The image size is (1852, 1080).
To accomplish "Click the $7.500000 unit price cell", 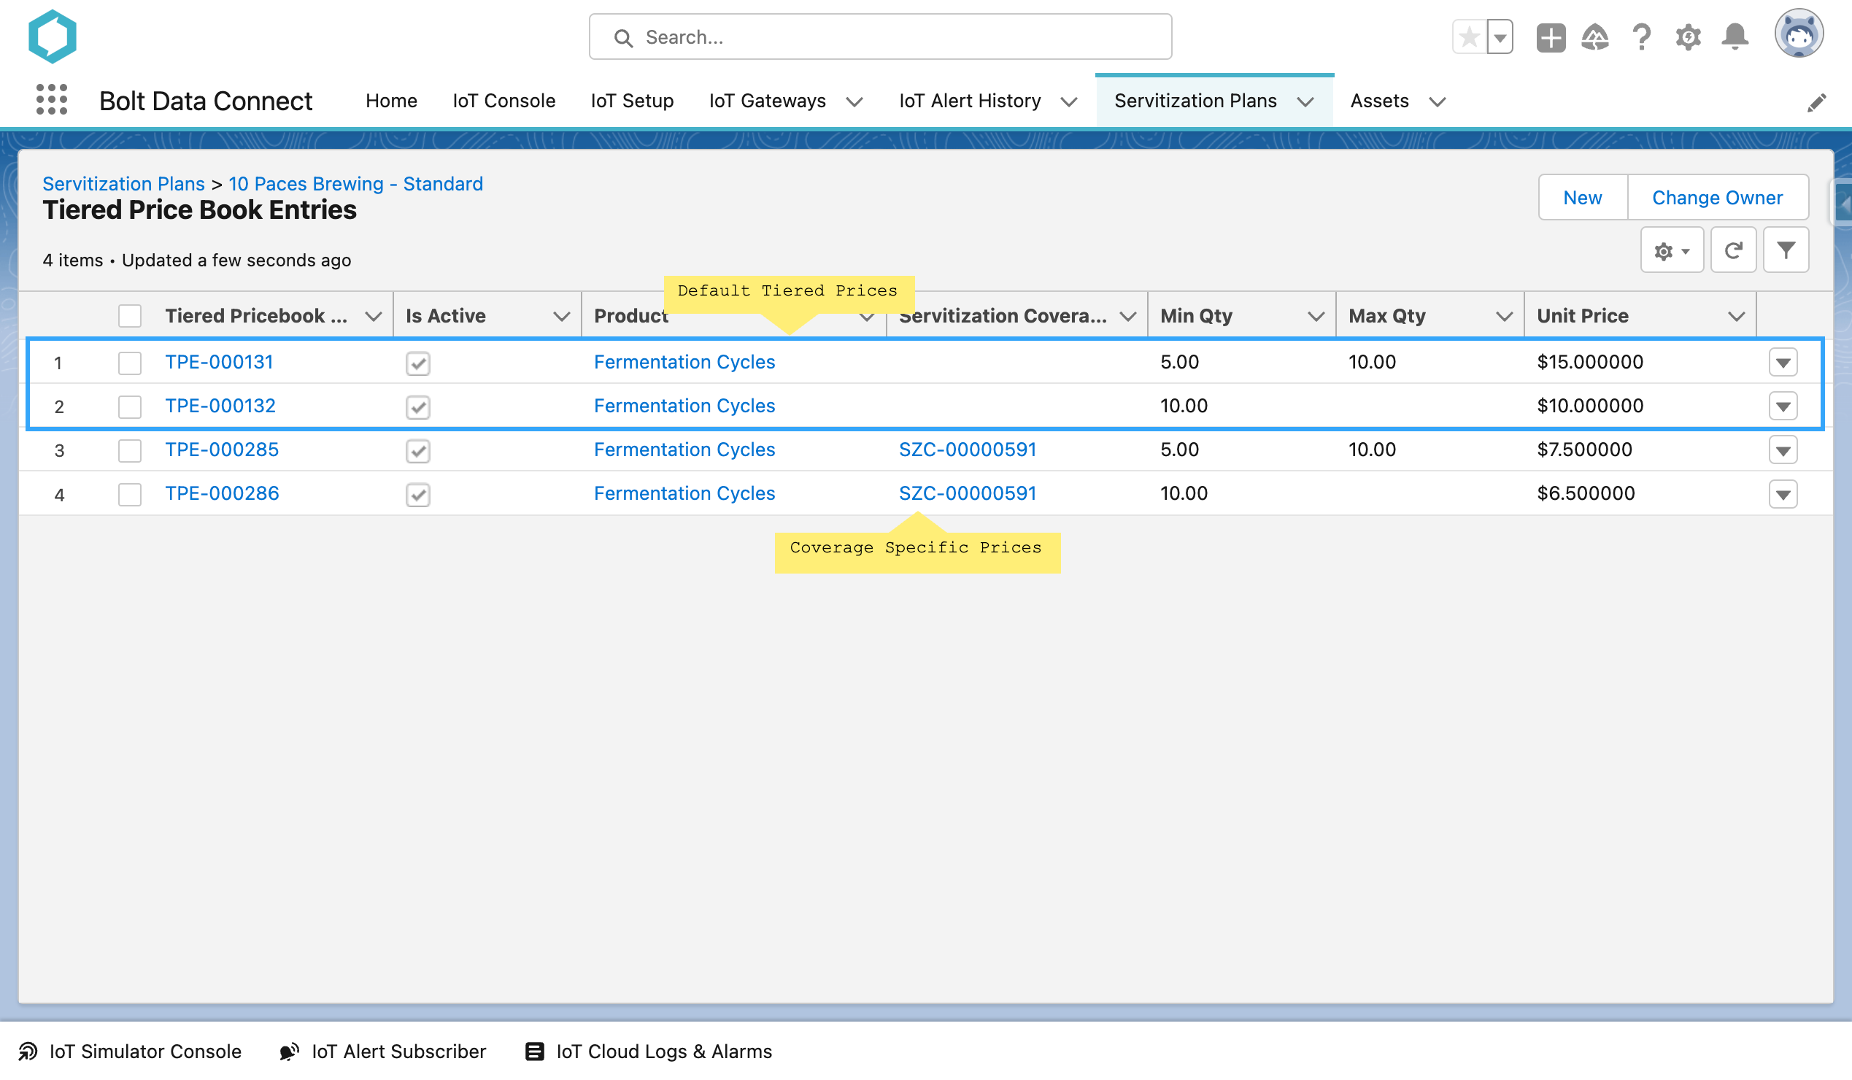I will (x=1584, y=450).
